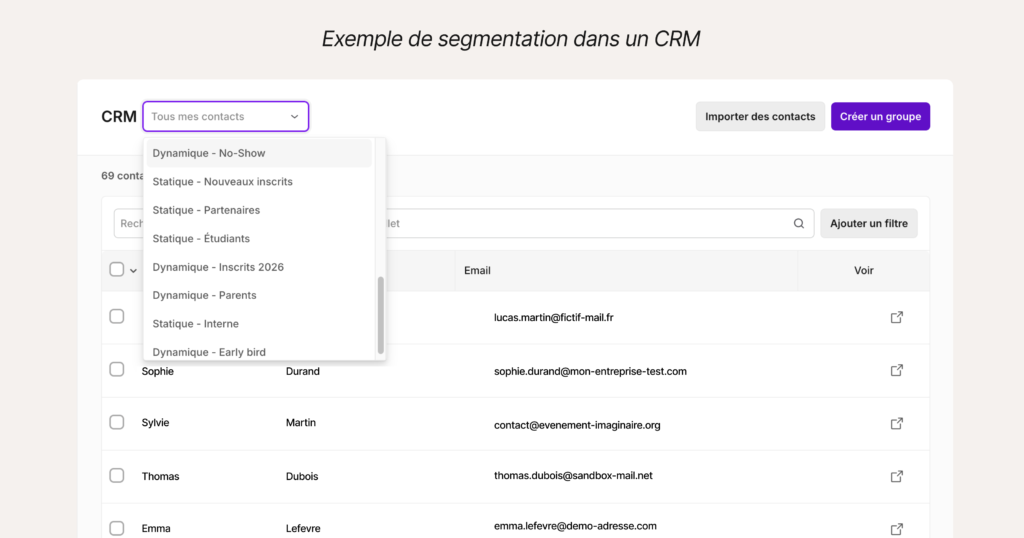This screenshot has height=538, width=1024.
Task: Pick Statique - Étudiants from the list
Action: click(x=259, y=238)
